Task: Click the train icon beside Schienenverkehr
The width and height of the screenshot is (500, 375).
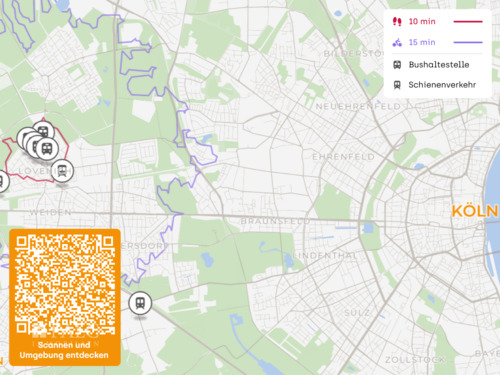Action: tap(397, 85)
